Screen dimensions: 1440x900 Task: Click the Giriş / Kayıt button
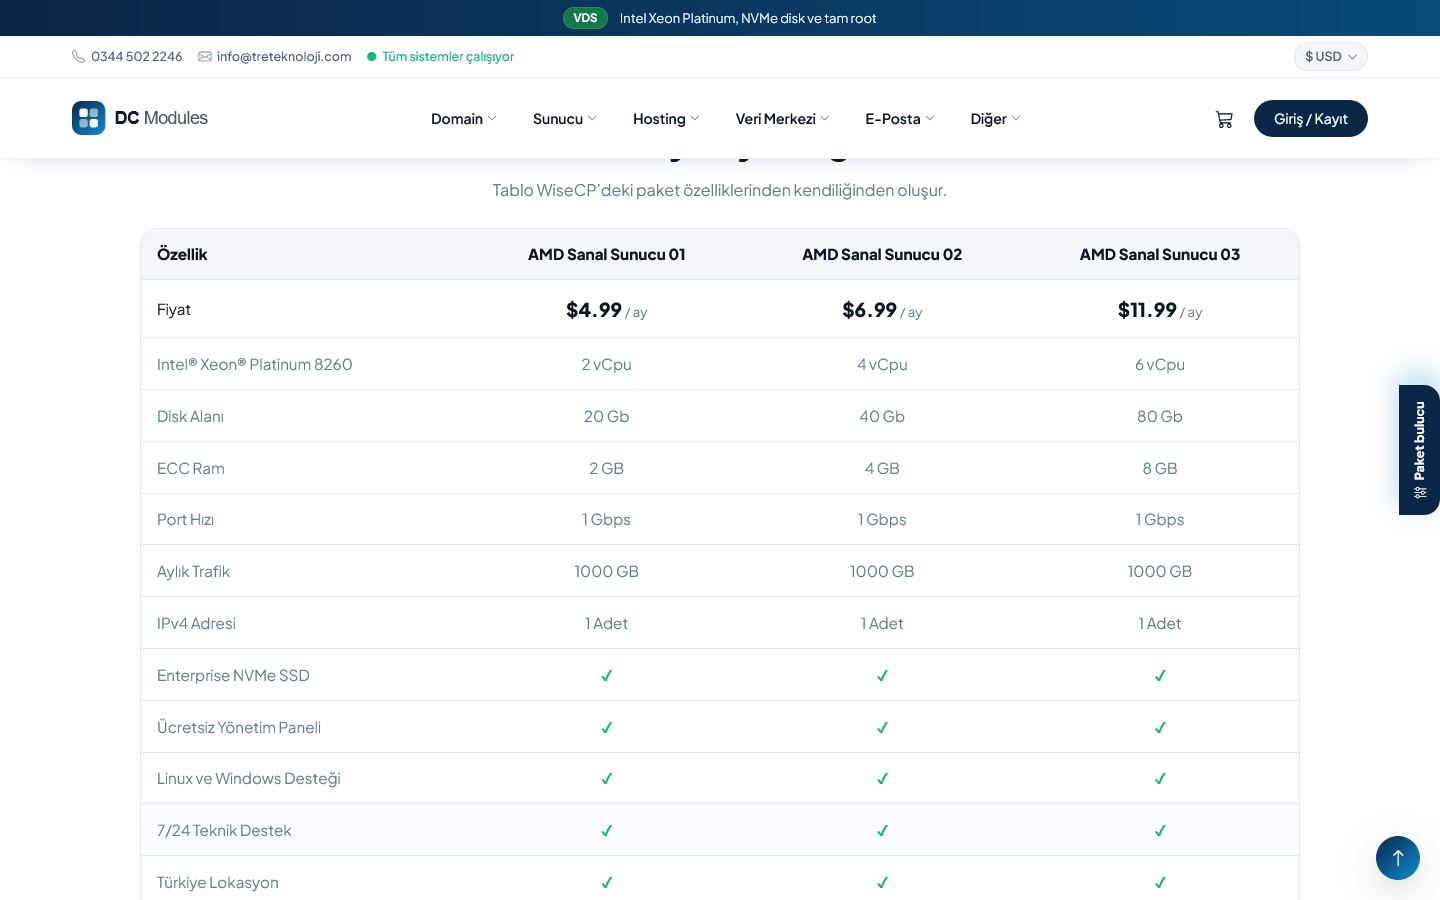(x=1310, y=119)
